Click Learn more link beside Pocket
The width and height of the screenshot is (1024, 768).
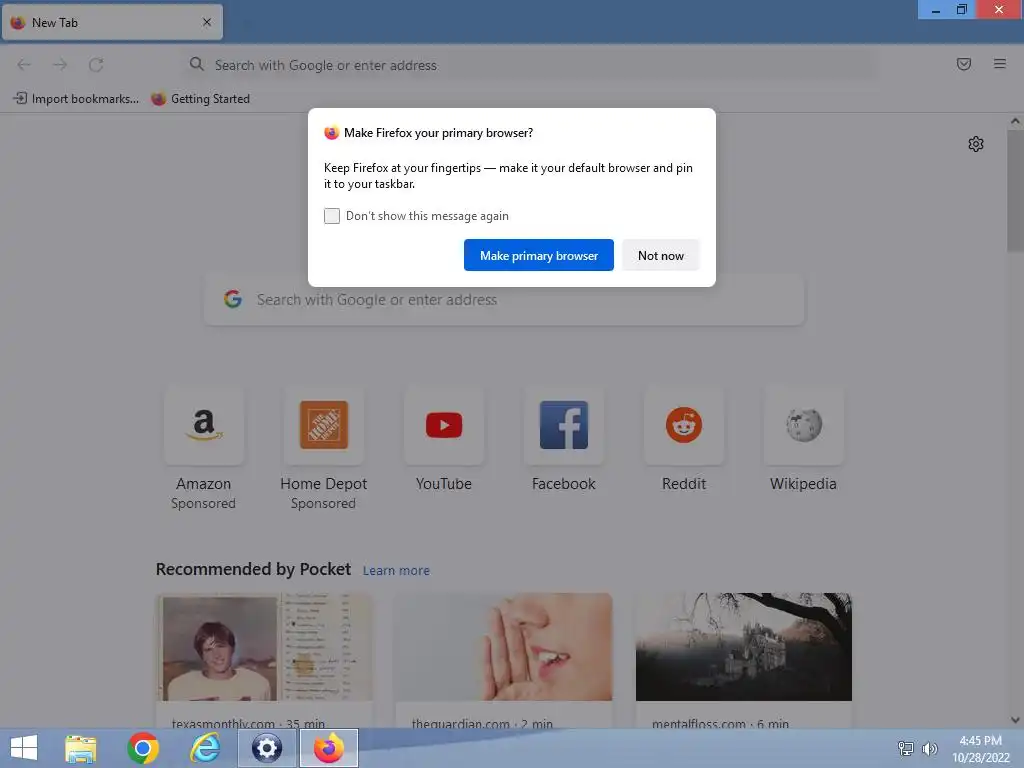click(396, 571)
